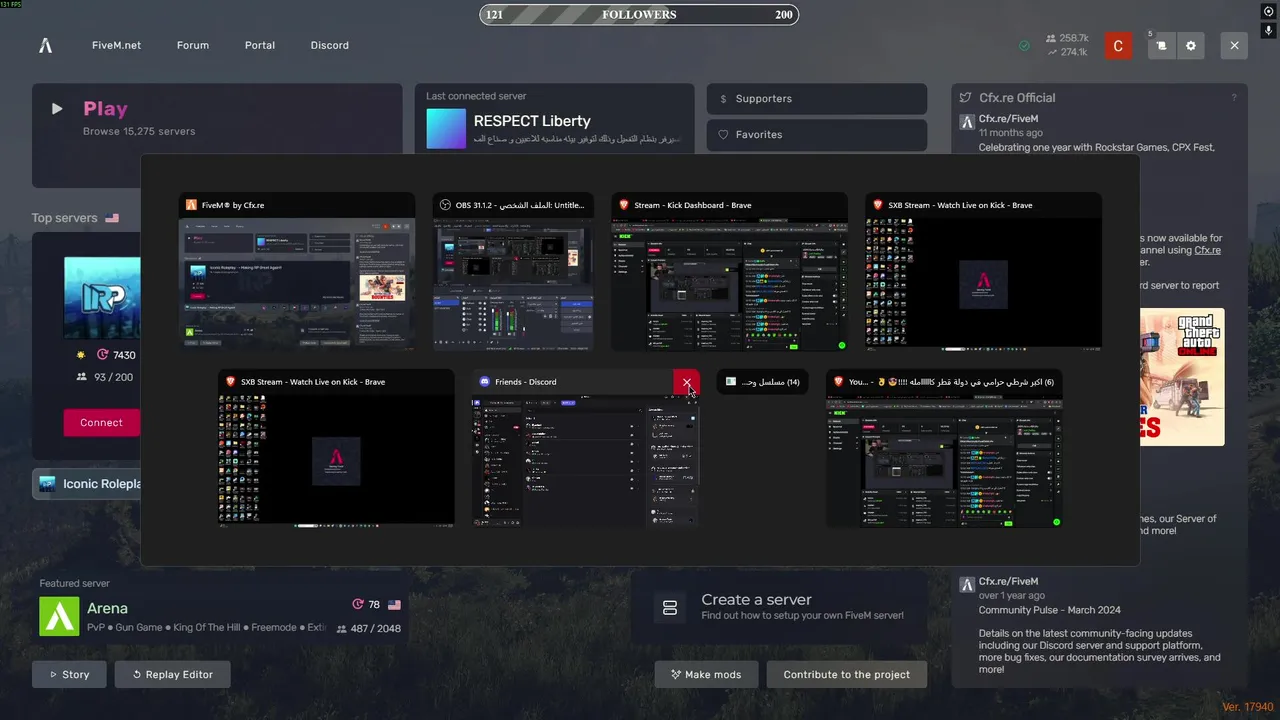The height and width of the screenshot is (720, 1280).
Task: Click the Last connected server label
Action: 476,96
